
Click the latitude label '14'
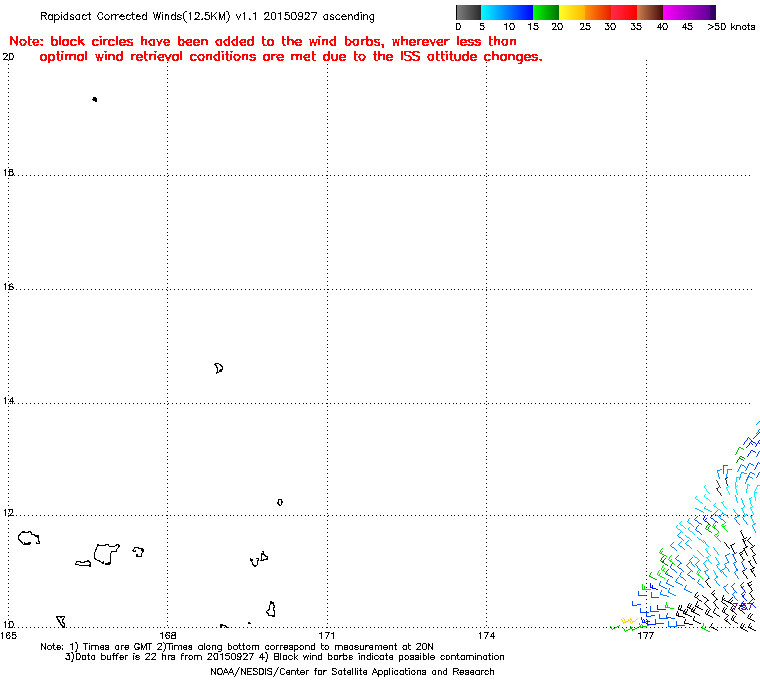tap(8, 400)
